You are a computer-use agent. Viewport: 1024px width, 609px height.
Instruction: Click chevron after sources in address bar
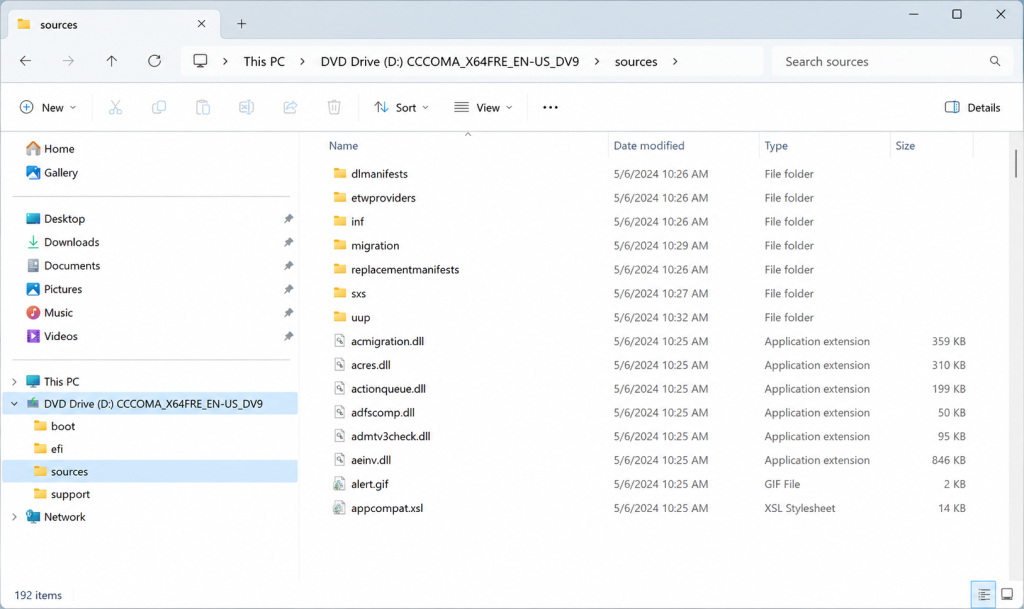675,61
